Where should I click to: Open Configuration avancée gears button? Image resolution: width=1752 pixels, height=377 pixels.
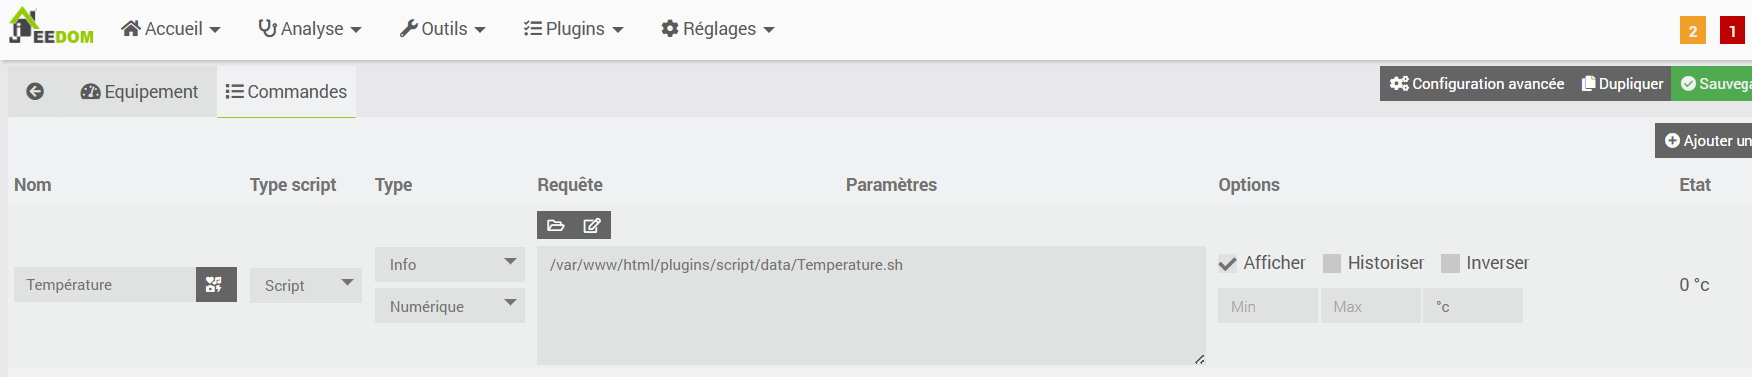click(x=1476, y=84)
